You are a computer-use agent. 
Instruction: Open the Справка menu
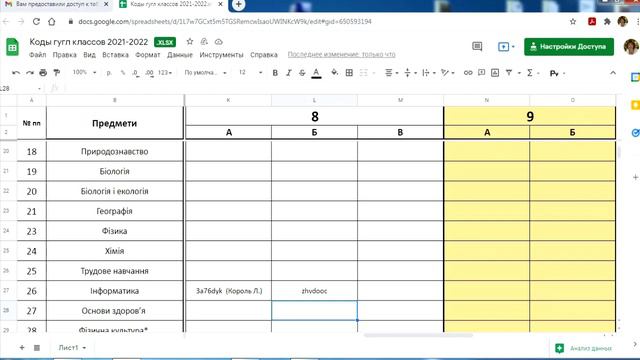(264, 55)
